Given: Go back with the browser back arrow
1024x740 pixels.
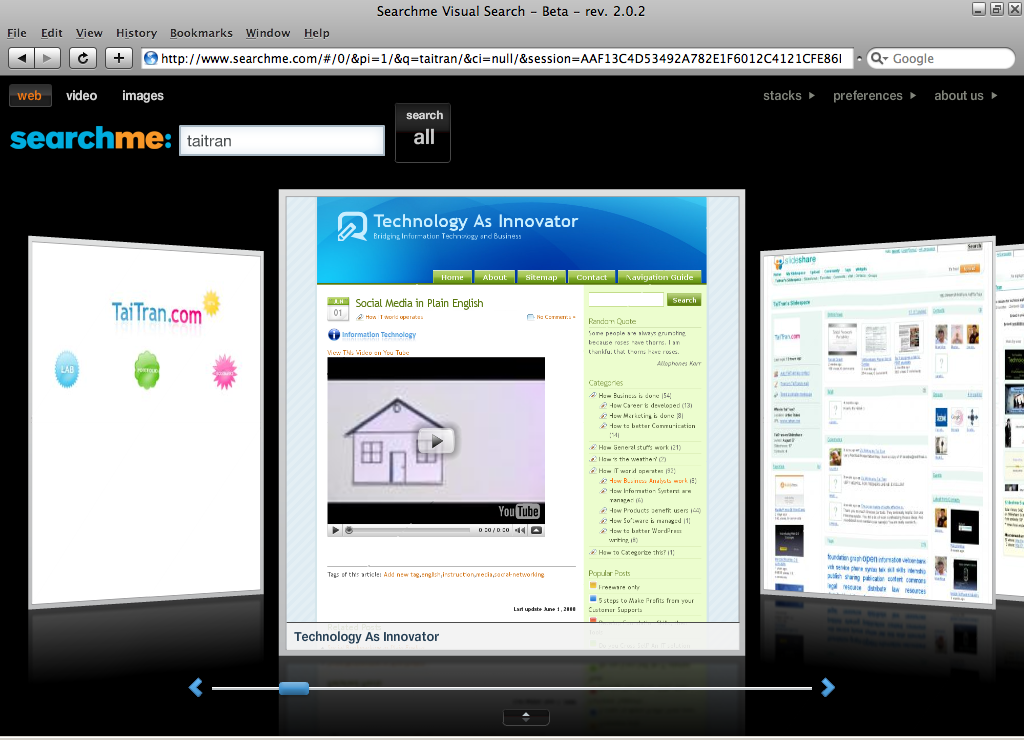Looking at the screenshot, I should pyautogui.click(x=22, y=58).
